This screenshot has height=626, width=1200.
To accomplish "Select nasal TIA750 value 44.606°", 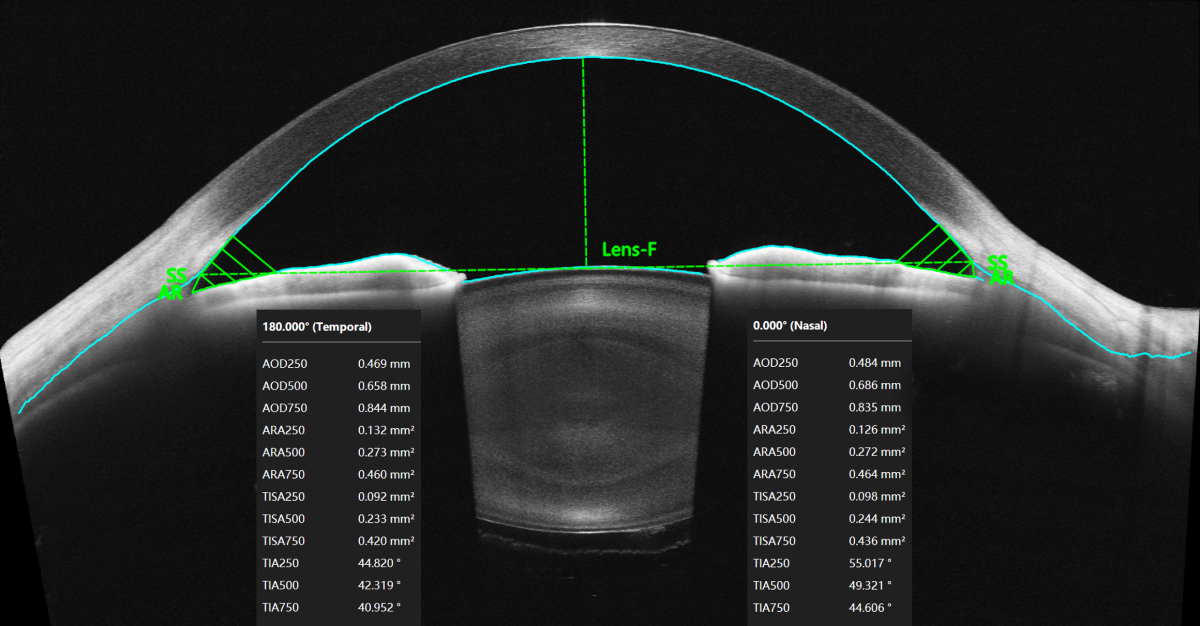I will pyautogui.click(x=870, y=607).
